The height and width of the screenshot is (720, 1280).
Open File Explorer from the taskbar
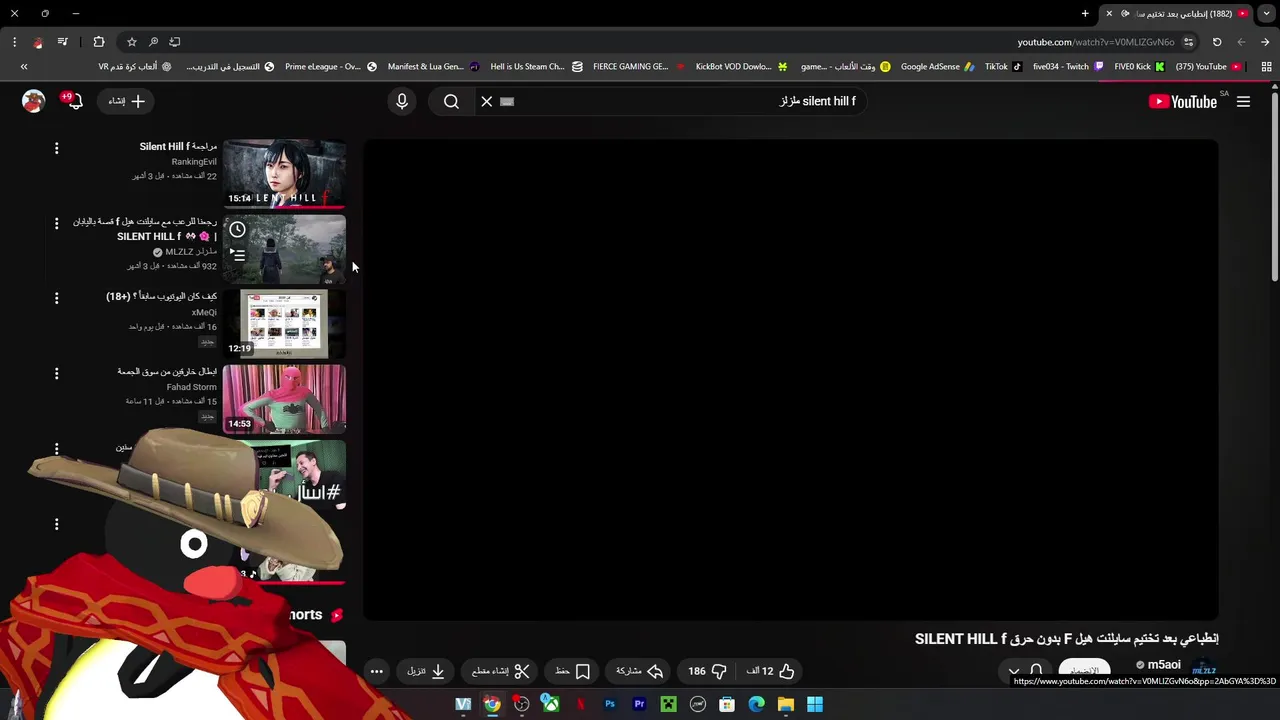coord(786,704)
